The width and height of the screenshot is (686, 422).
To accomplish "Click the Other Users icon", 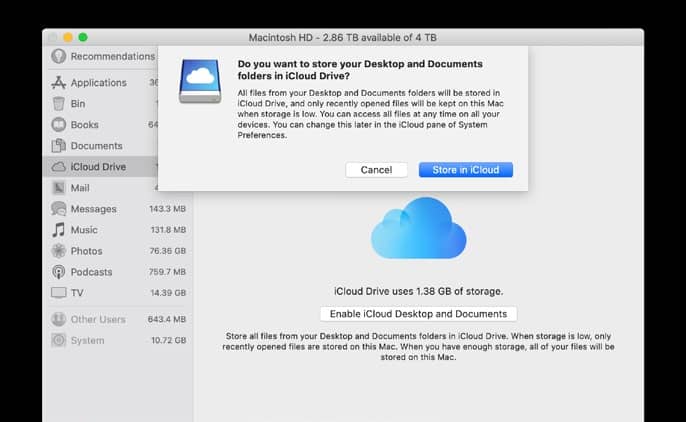I will pos(59,319).
